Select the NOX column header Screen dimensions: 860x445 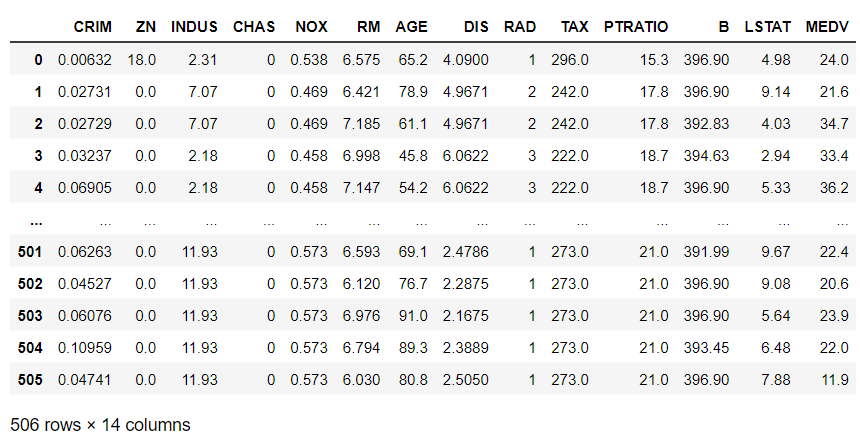pyautogui.click(x=312, y=27)
